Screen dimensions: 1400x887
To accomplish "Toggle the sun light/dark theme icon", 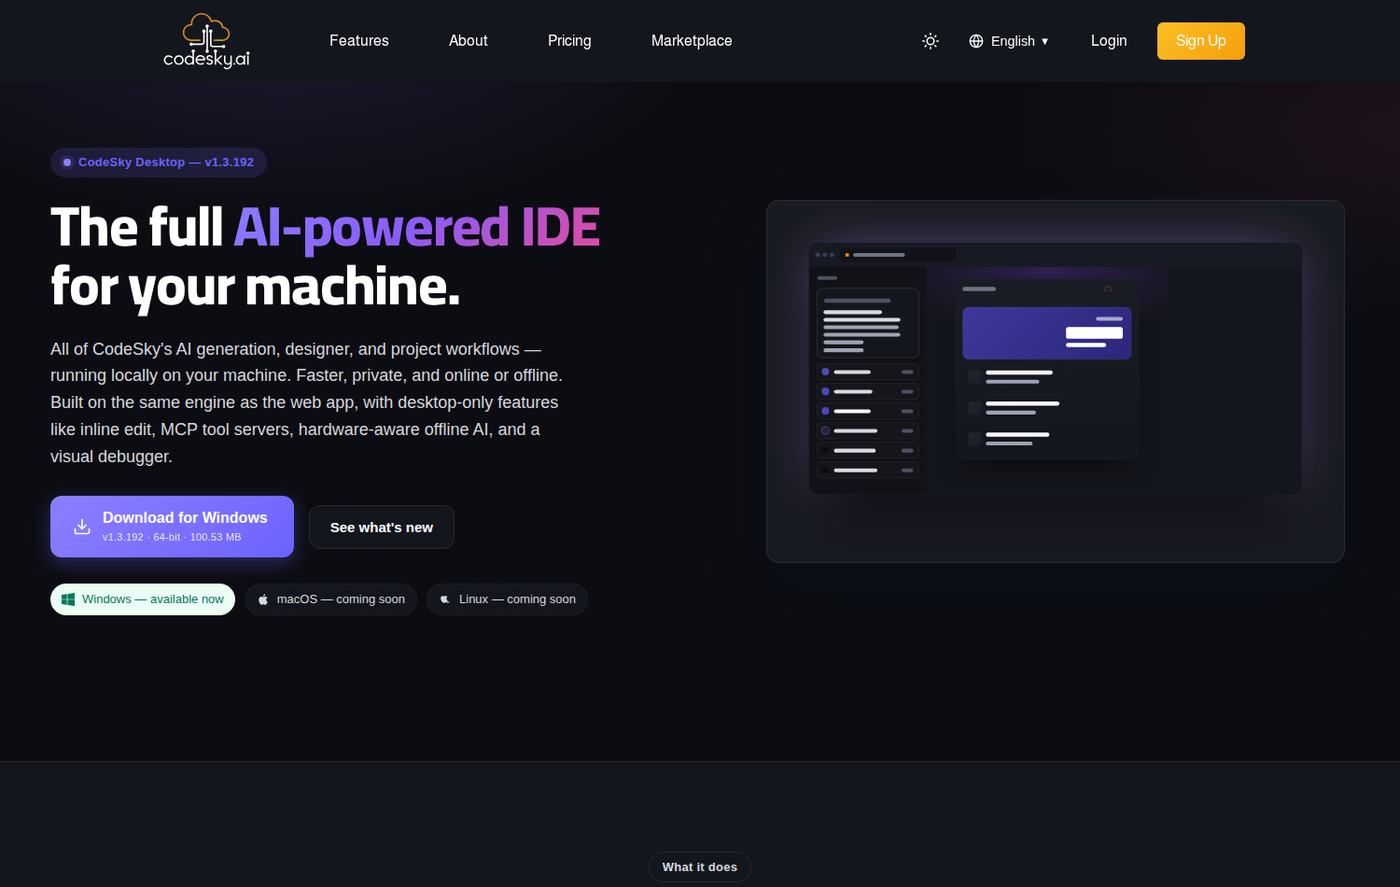I will (x=930, y=41).
